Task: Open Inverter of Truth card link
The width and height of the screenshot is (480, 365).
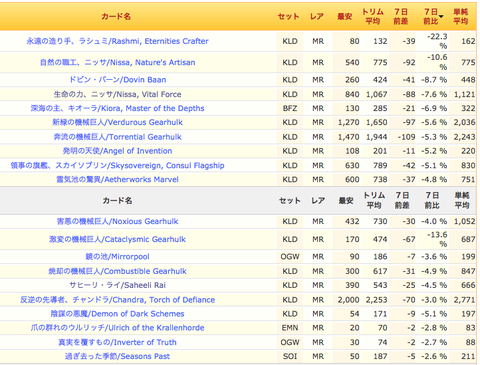Action: pyautogui.click(x=117, y=342)
